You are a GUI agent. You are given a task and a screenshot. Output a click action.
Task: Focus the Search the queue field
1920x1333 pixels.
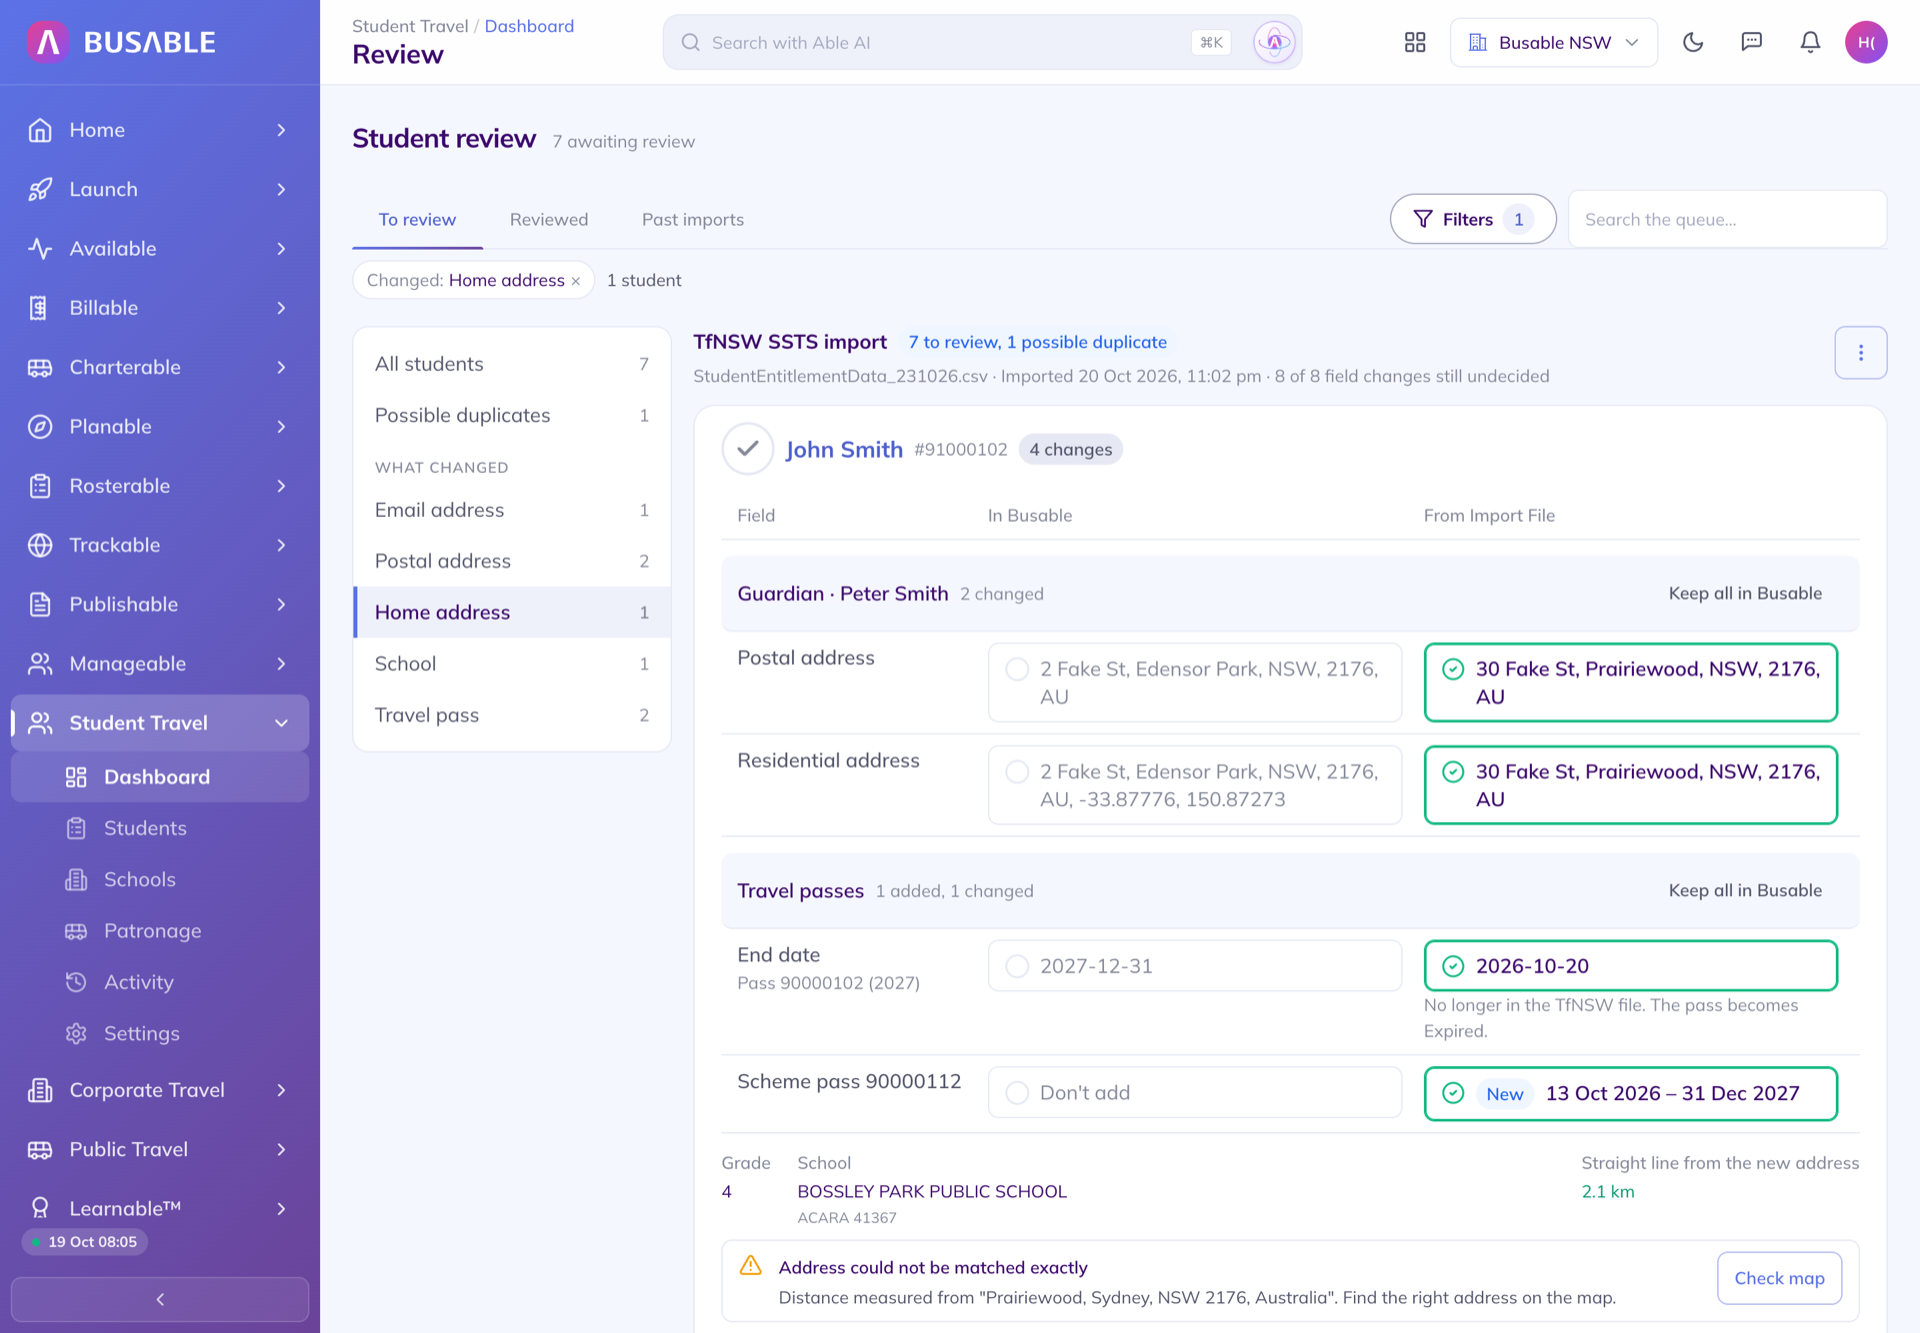(1727, 219)
